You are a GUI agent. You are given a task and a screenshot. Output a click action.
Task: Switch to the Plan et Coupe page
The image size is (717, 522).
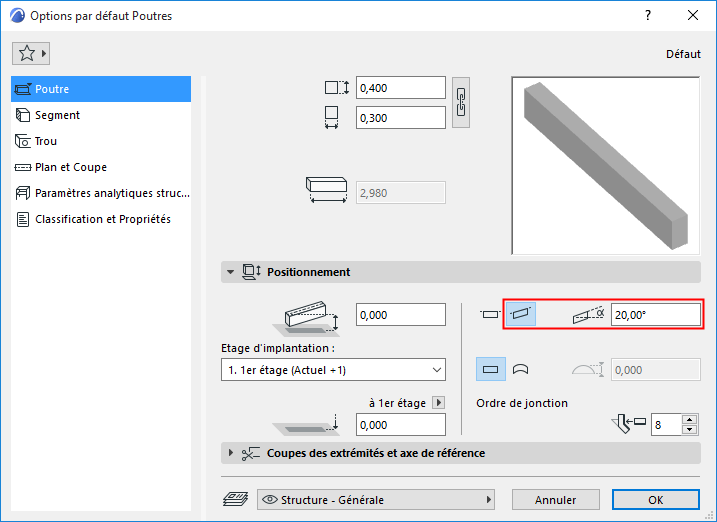70,167
